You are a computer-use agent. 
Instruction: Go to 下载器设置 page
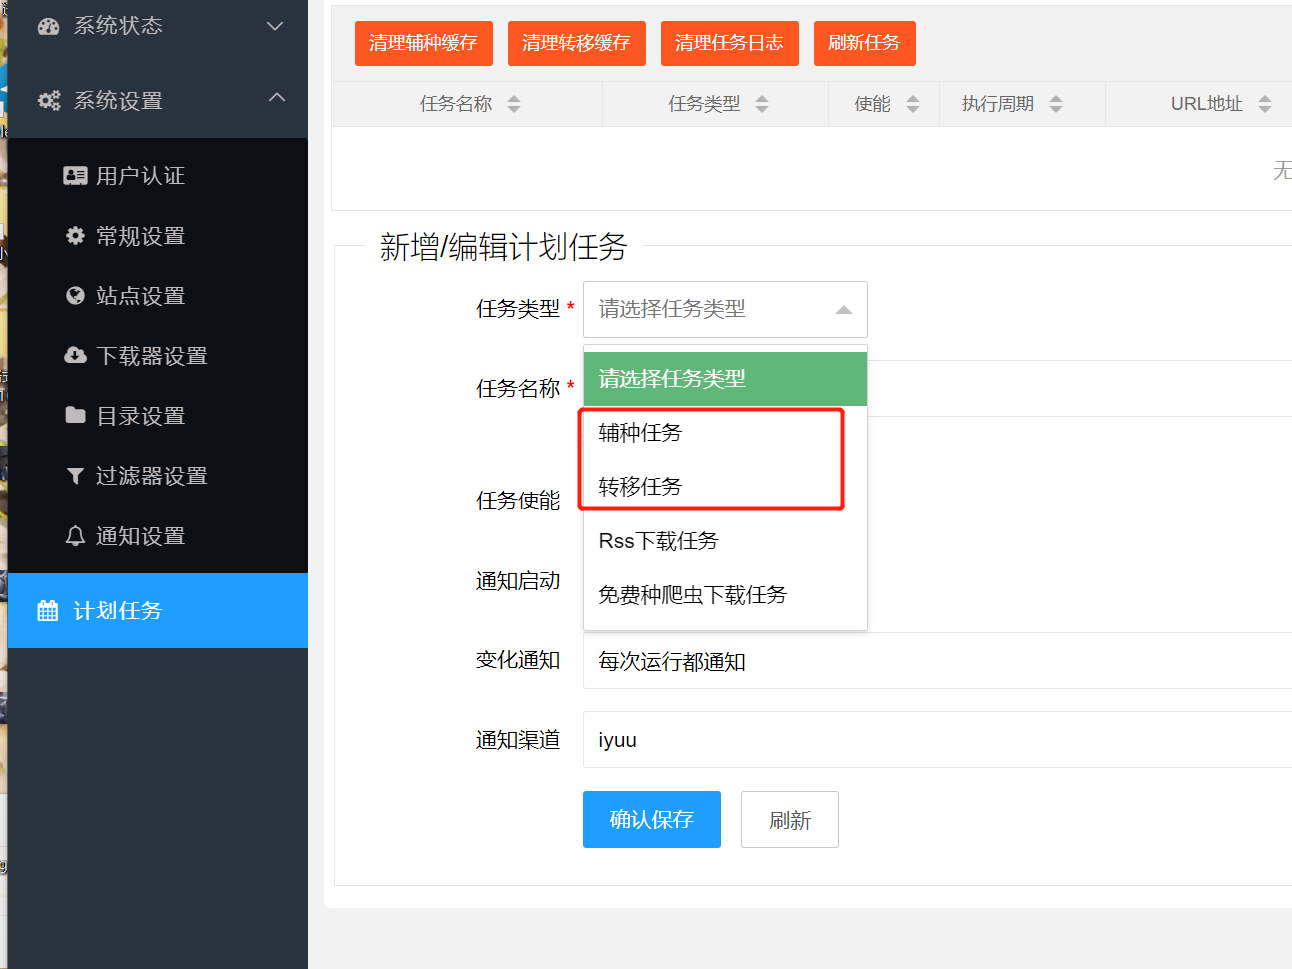coord(158,356)
